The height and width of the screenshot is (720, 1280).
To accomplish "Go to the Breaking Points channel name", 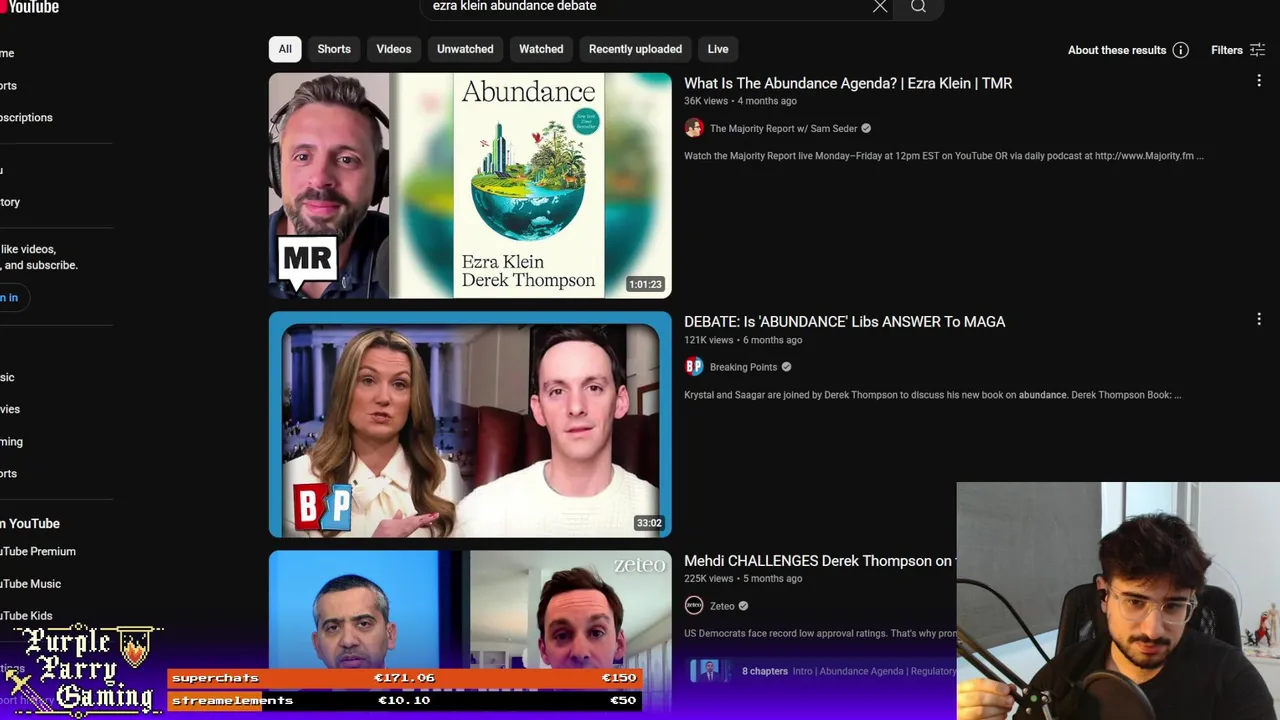I will tap(743, 367).
